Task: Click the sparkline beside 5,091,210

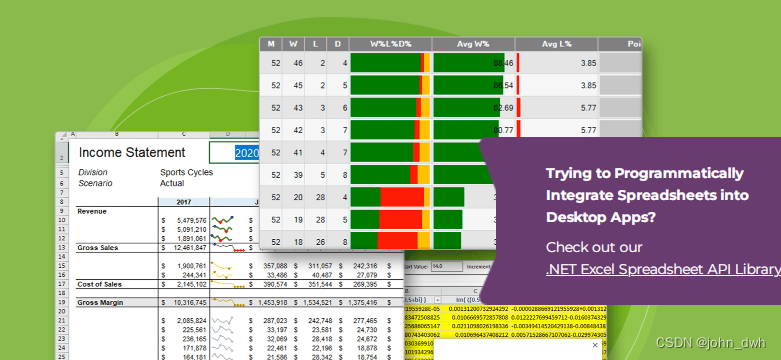Action: tap(222, 229)
